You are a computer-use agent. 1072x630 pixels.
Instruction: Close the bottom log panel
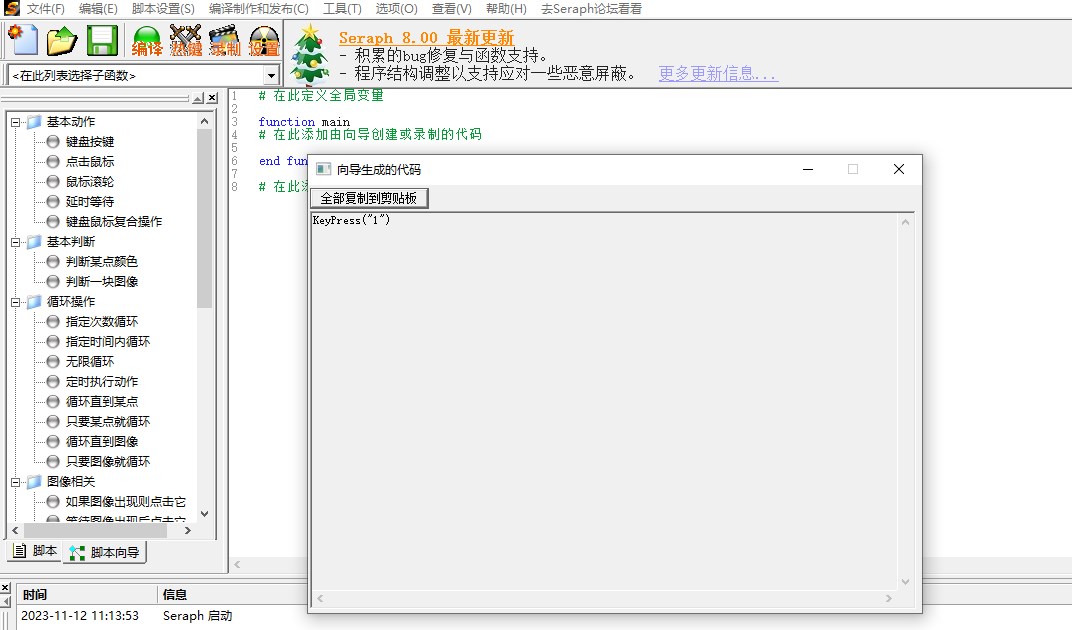click(5, 588)
